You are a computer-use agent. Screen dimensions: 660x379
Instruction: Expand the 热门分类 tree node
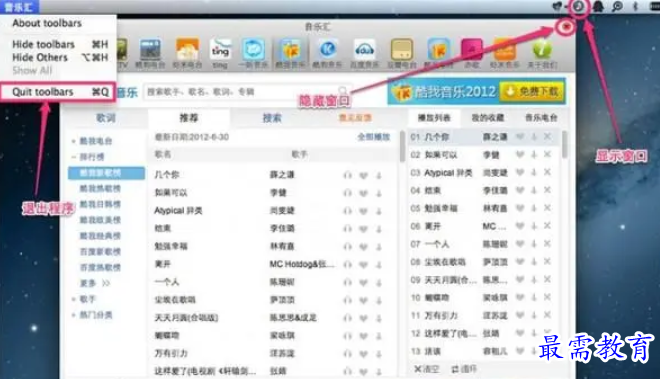73,315
